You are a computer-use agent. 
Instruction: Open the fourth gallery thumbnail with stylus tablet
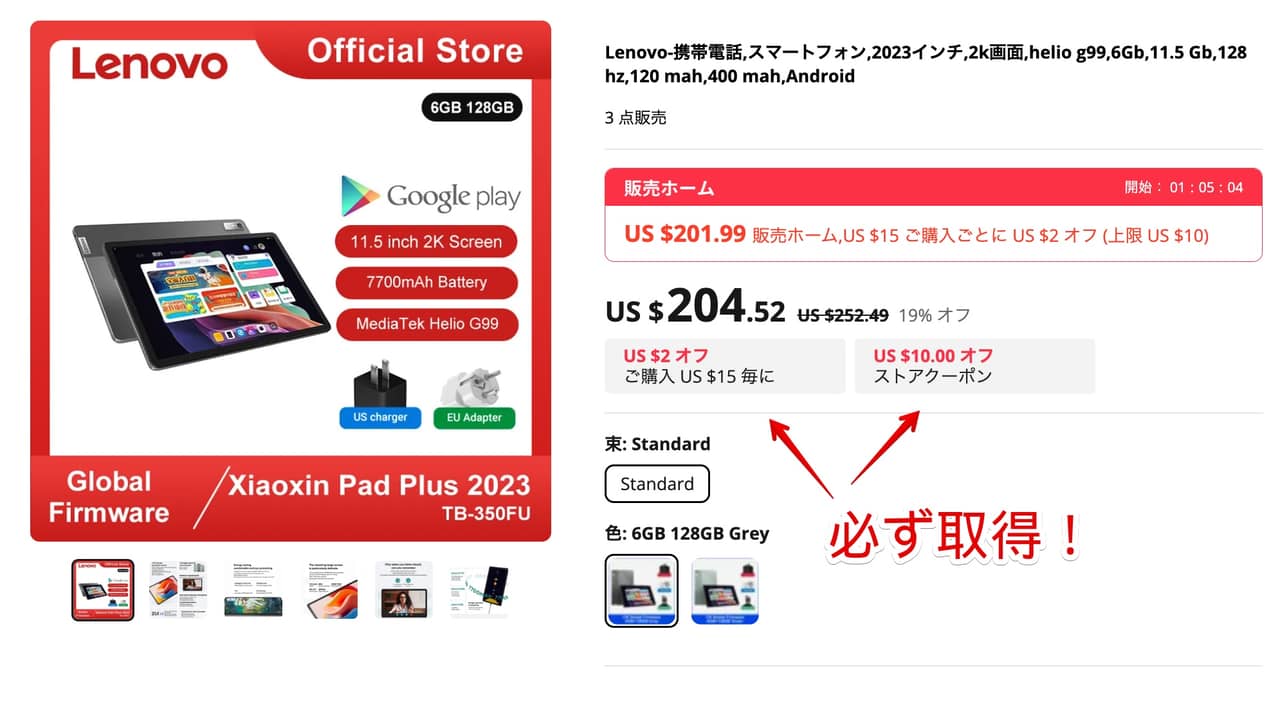[330, 590]
